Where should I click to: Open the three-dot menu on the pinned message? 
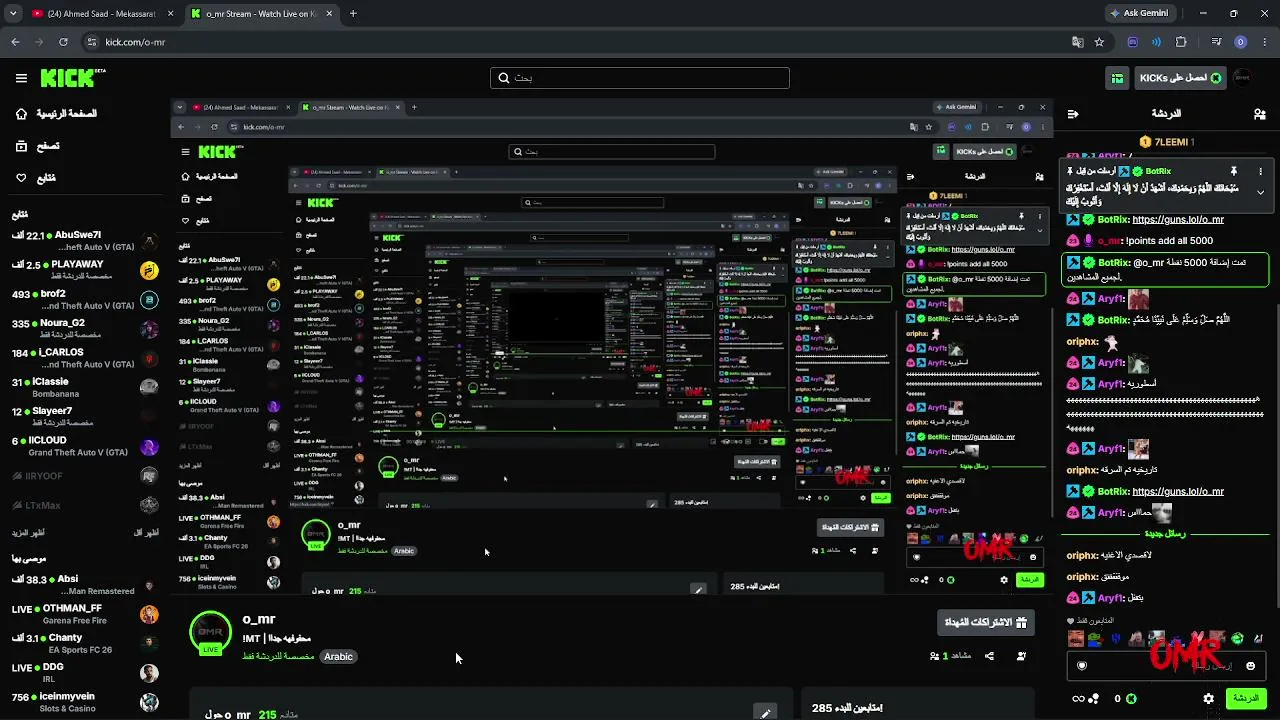1260,171
